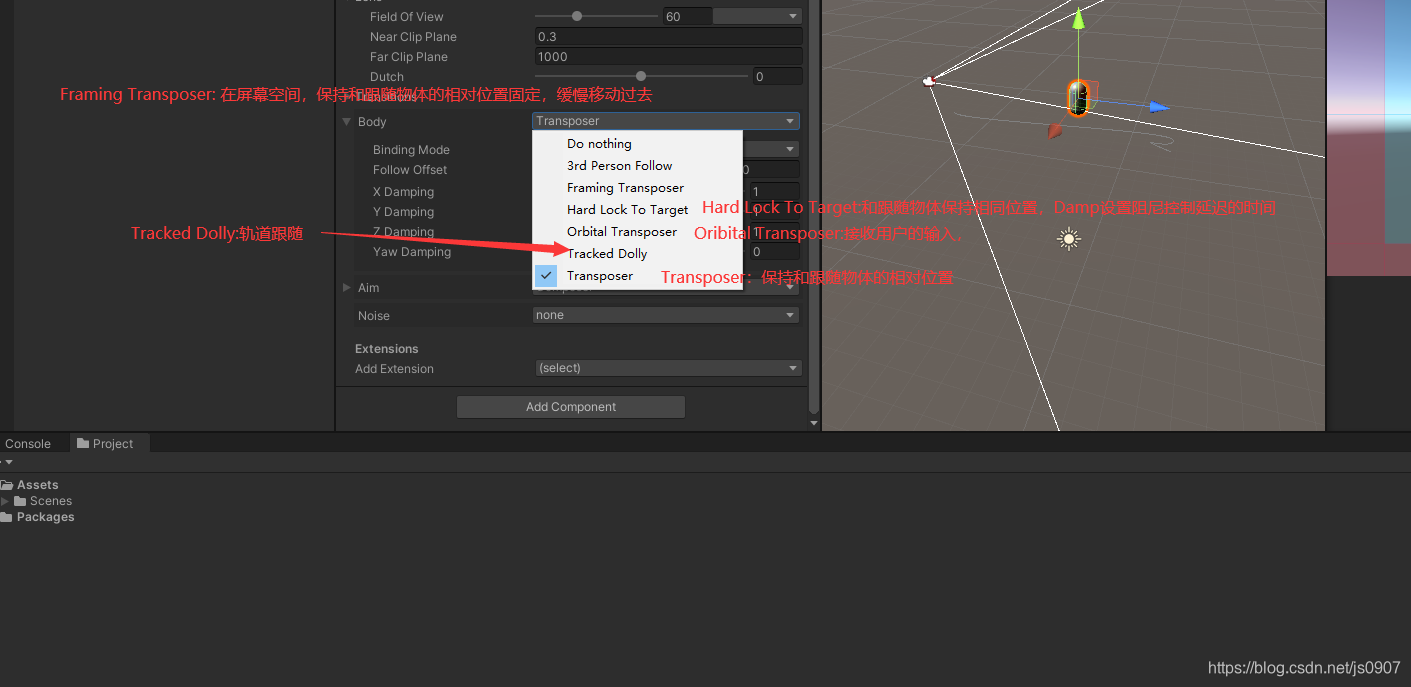
Task: Click the red X-axis gizmo arrow
Action: coord(1055,131)
